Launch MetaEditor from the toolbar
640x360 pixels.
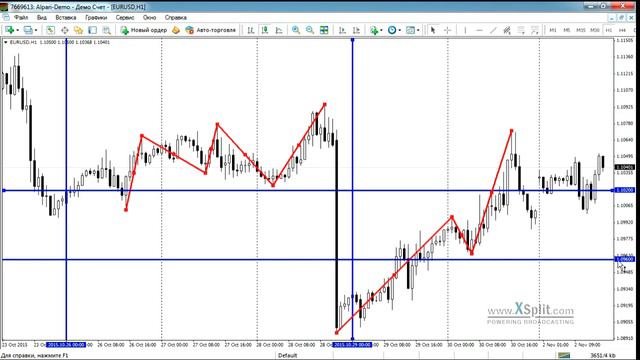point(176,30)
